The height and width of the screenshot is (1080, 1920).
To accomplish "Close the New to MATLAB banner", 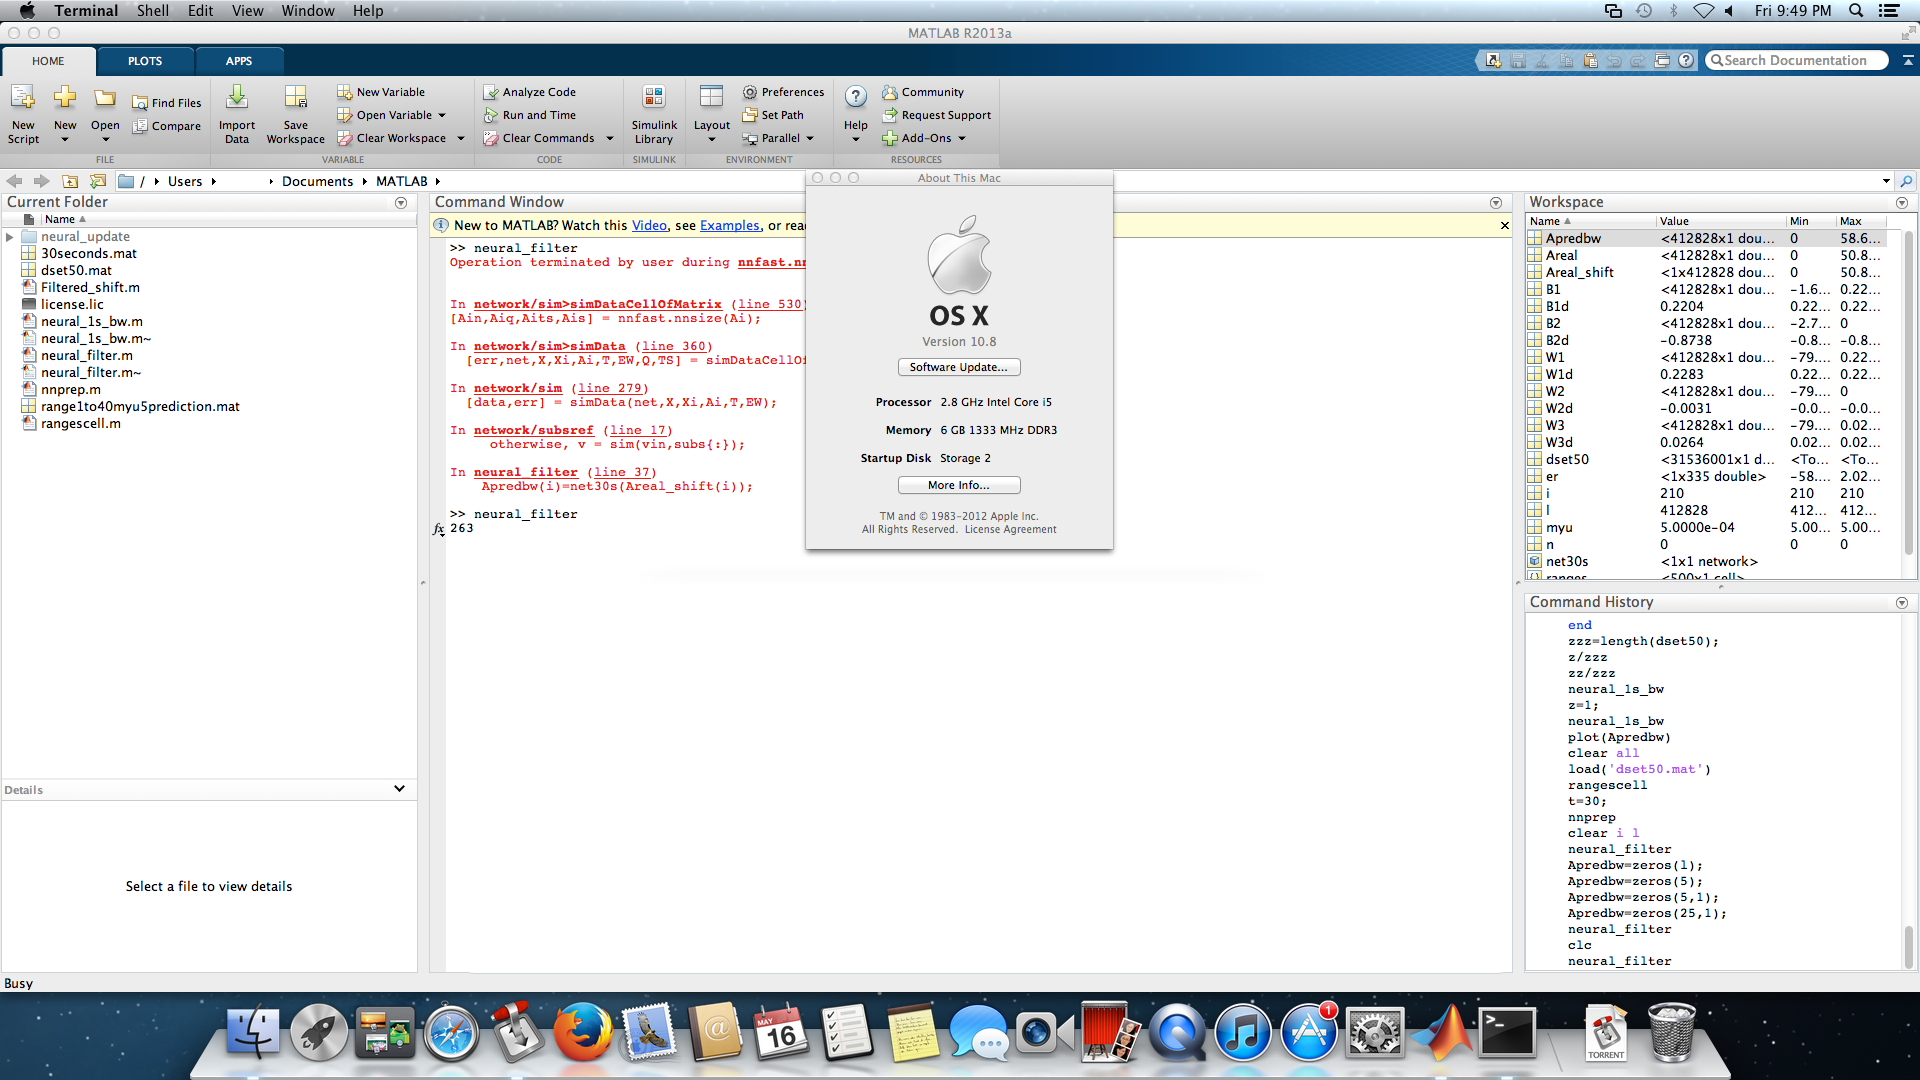I will coord(1504,226).
